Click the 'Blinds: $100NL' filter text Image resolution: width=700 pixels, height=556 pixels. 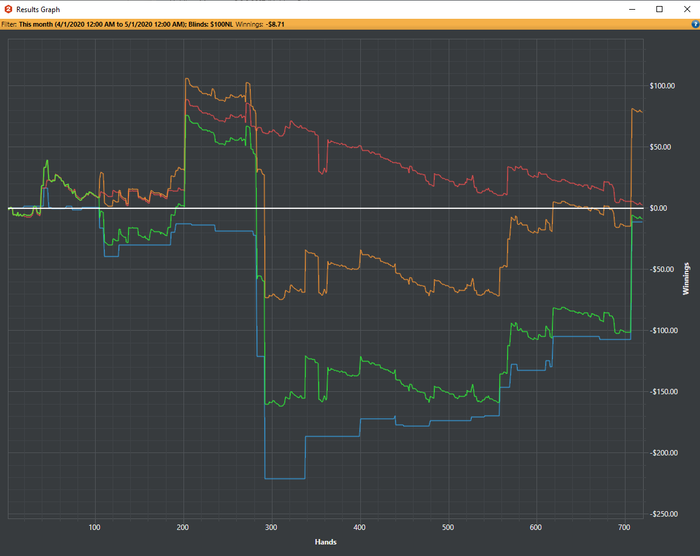[210, 24]
